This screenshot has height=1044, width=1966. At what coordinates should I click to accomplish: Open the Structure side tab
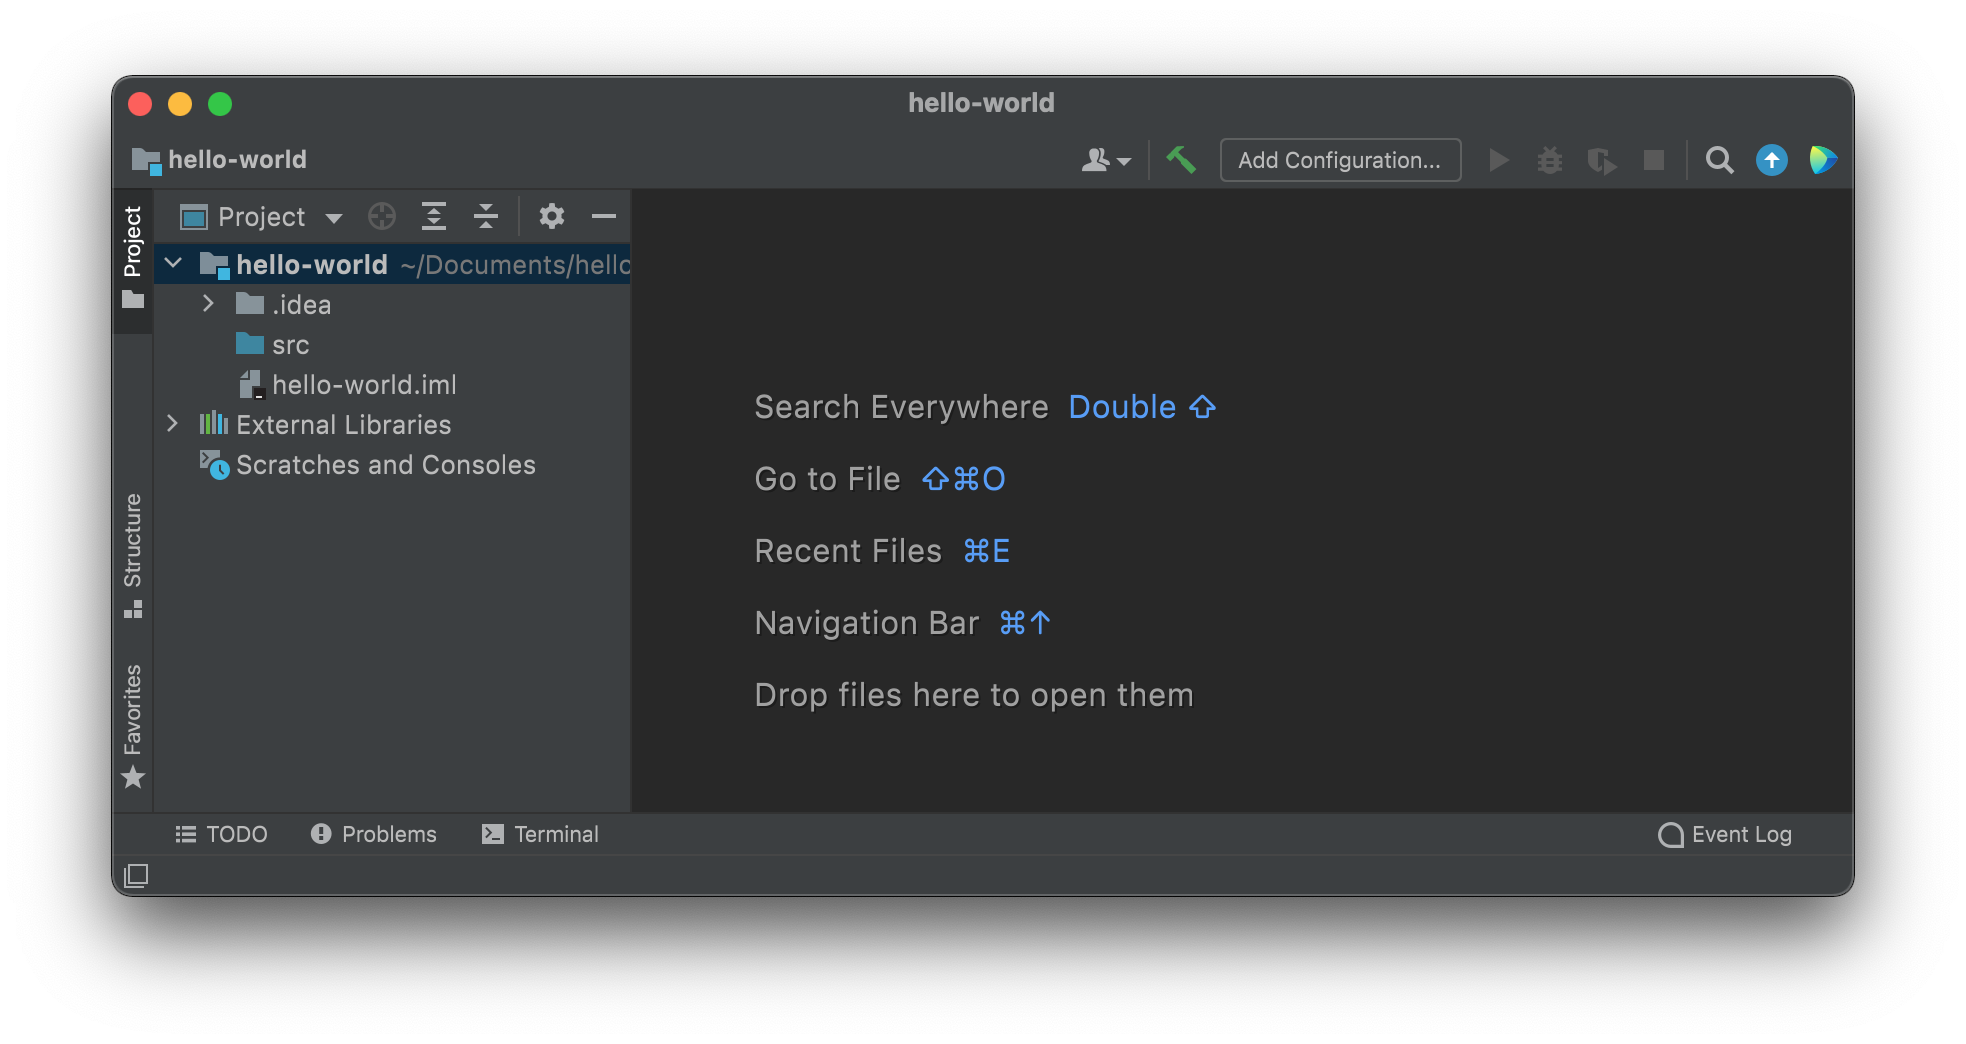133,556
